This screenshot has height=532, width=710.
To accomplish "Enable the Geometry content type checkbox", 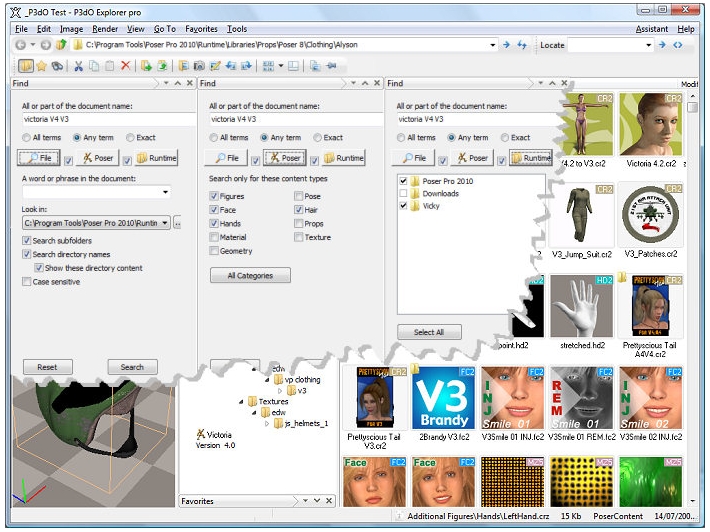I will click(x=214, y=250).
